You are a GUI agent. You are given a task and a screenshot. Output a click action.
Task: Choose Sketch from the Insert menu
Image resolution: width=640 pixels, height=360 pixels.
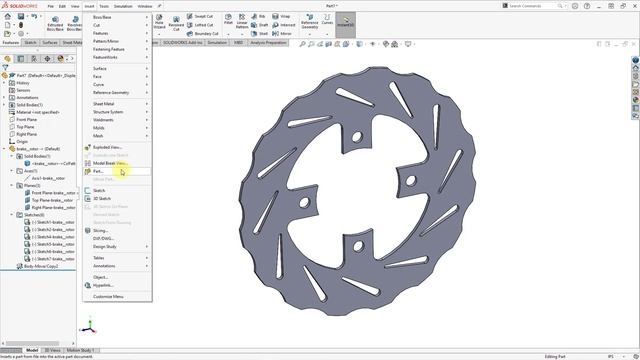tap(117, 191)
